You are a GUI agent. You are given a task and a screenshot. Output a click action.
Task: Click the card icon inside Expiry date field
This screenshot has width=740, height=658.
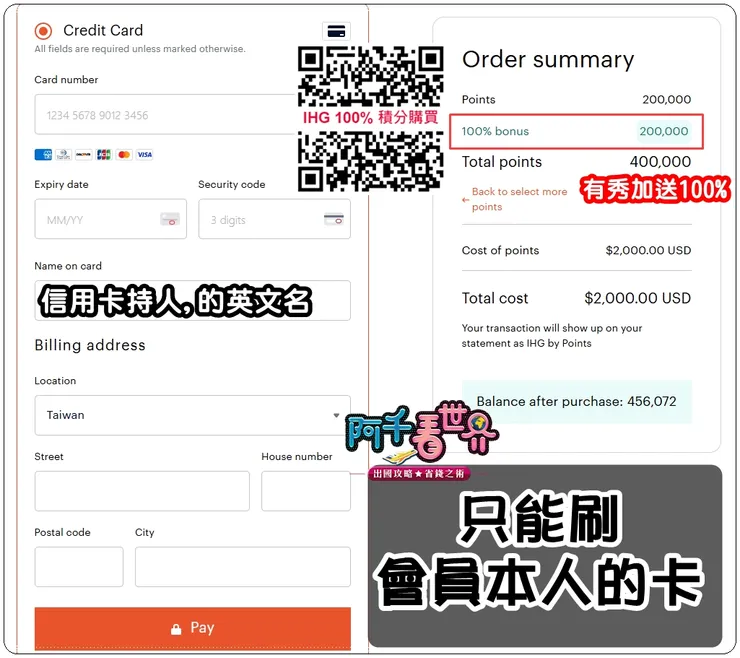pyautogui.click(x=169, y=219)
